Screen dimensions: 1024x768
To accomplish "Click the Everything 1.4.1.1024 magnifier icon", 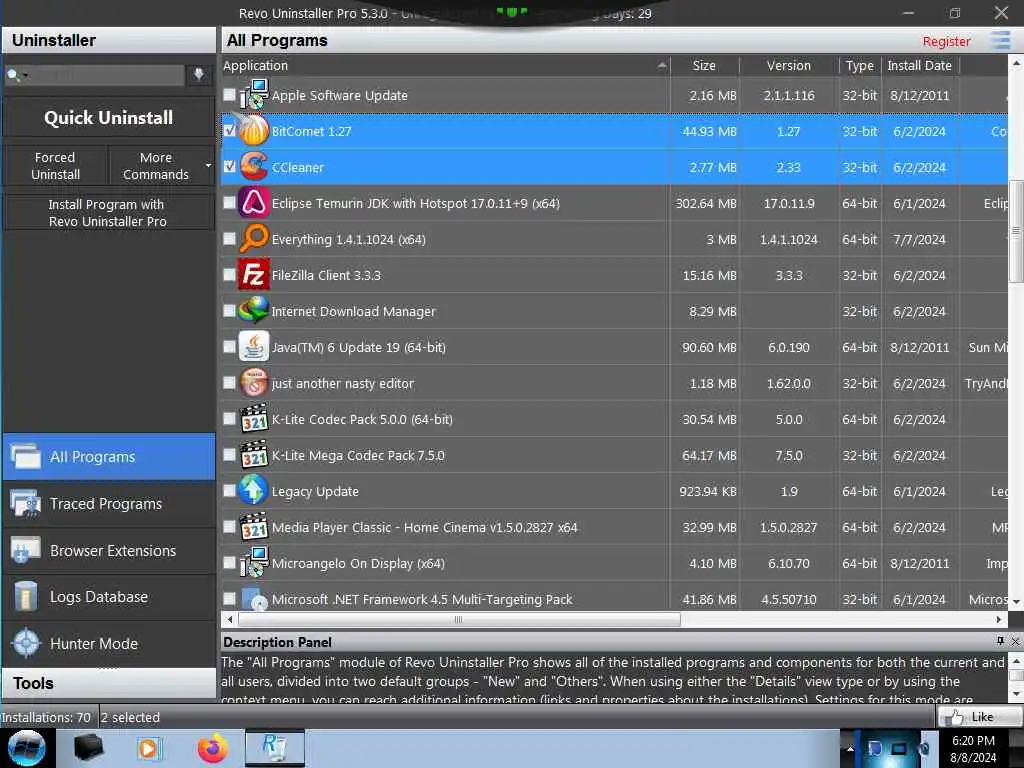I will click(x=254, y=238).
